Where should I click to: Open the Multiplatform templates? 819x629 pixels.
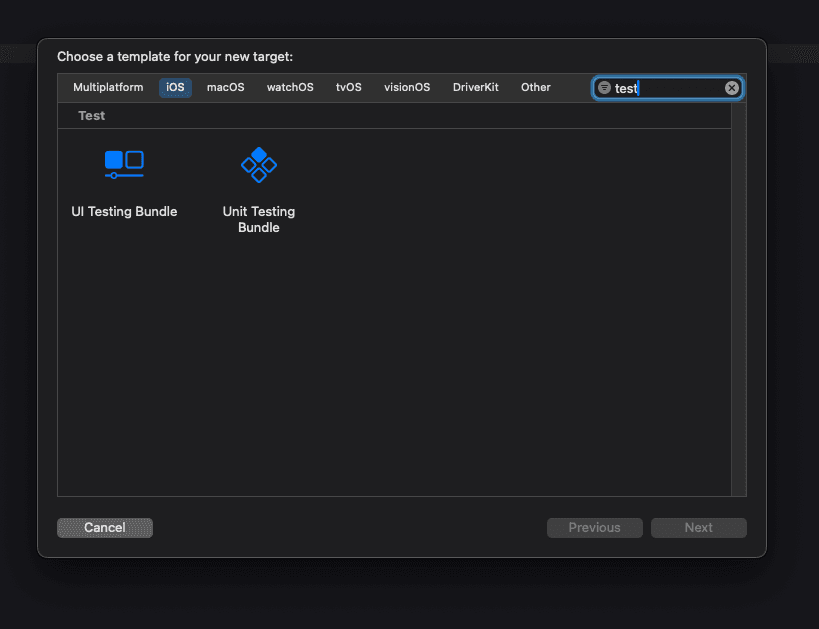pos(107,87)
